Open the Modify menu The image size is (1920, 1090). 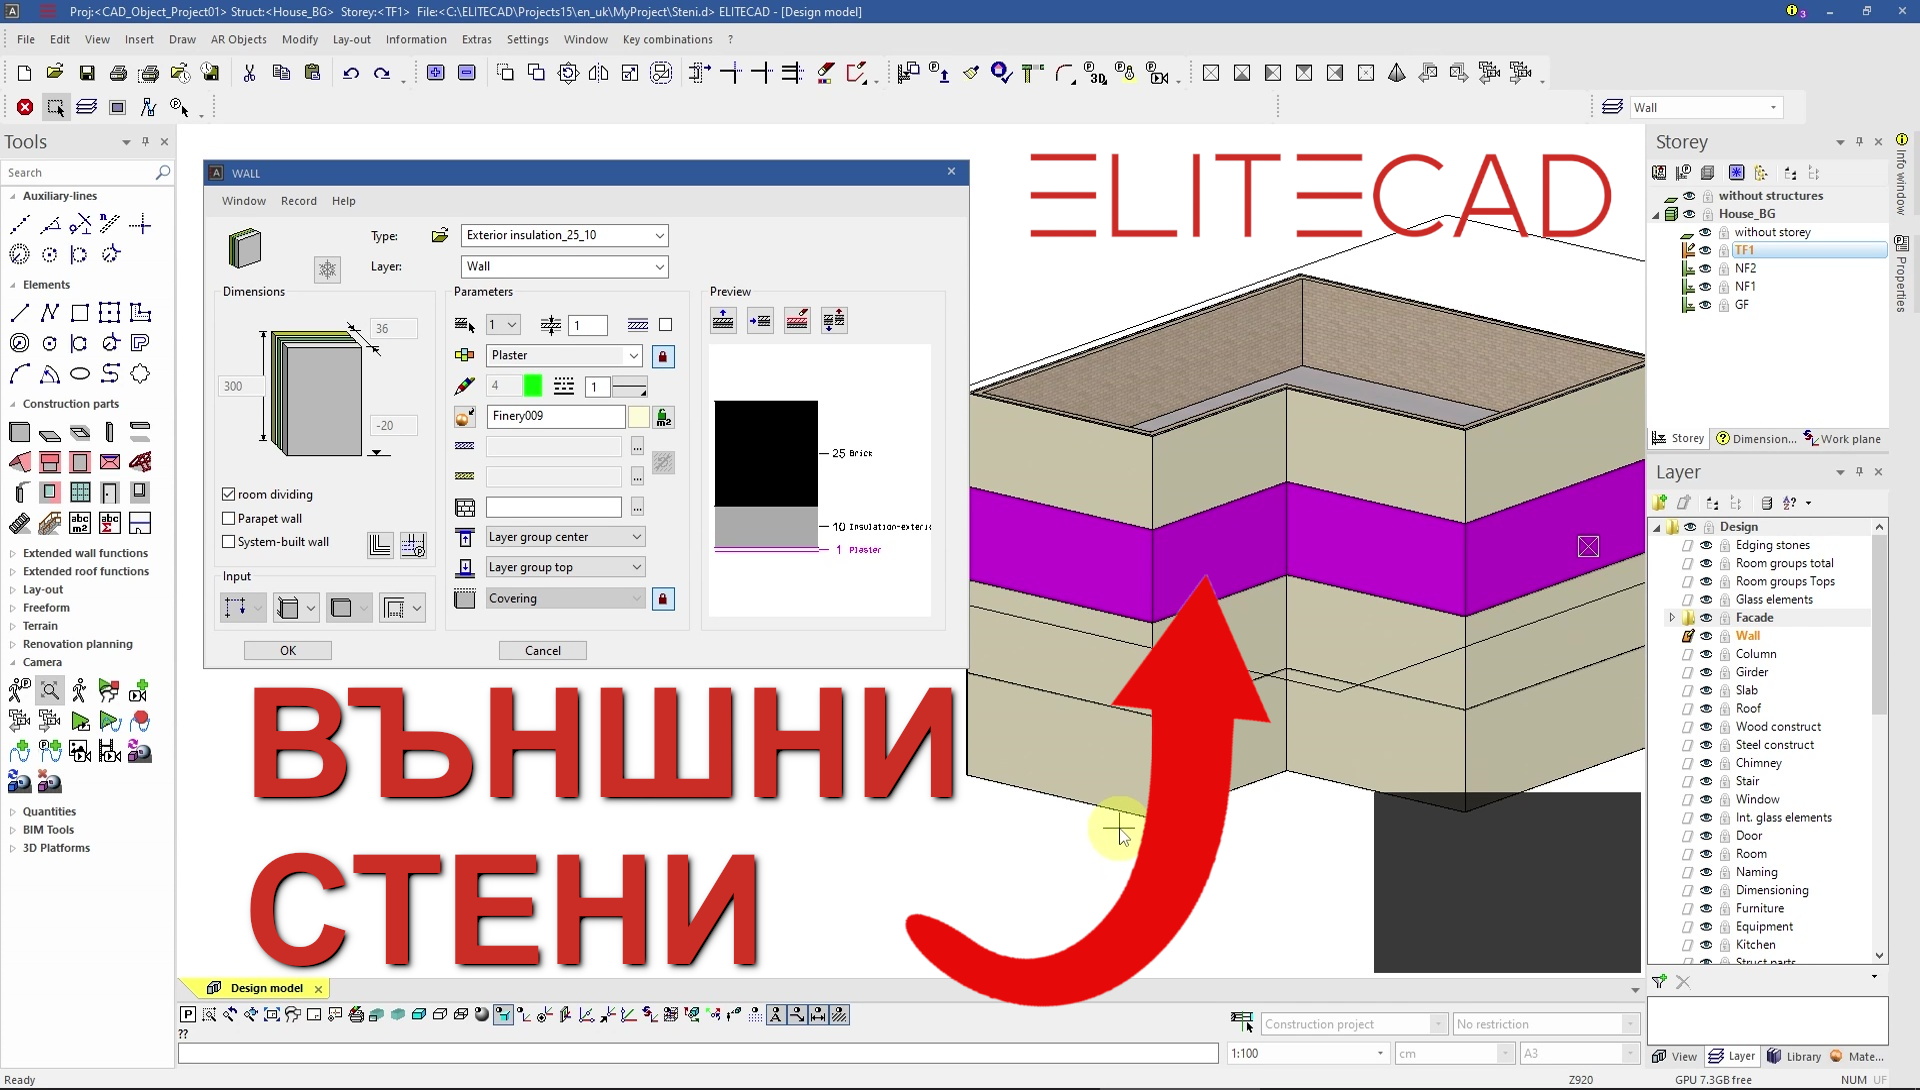point(299,39)
